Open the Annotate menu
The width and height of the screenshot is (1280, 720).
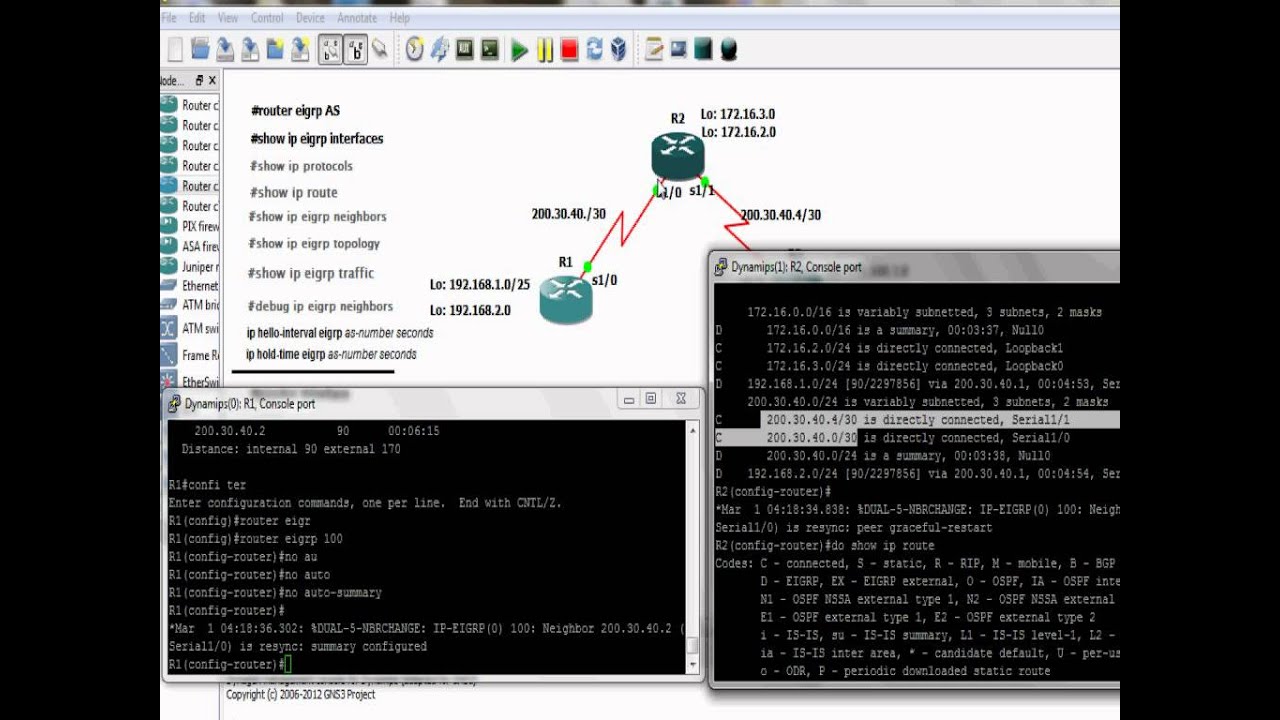pos(357,18)
